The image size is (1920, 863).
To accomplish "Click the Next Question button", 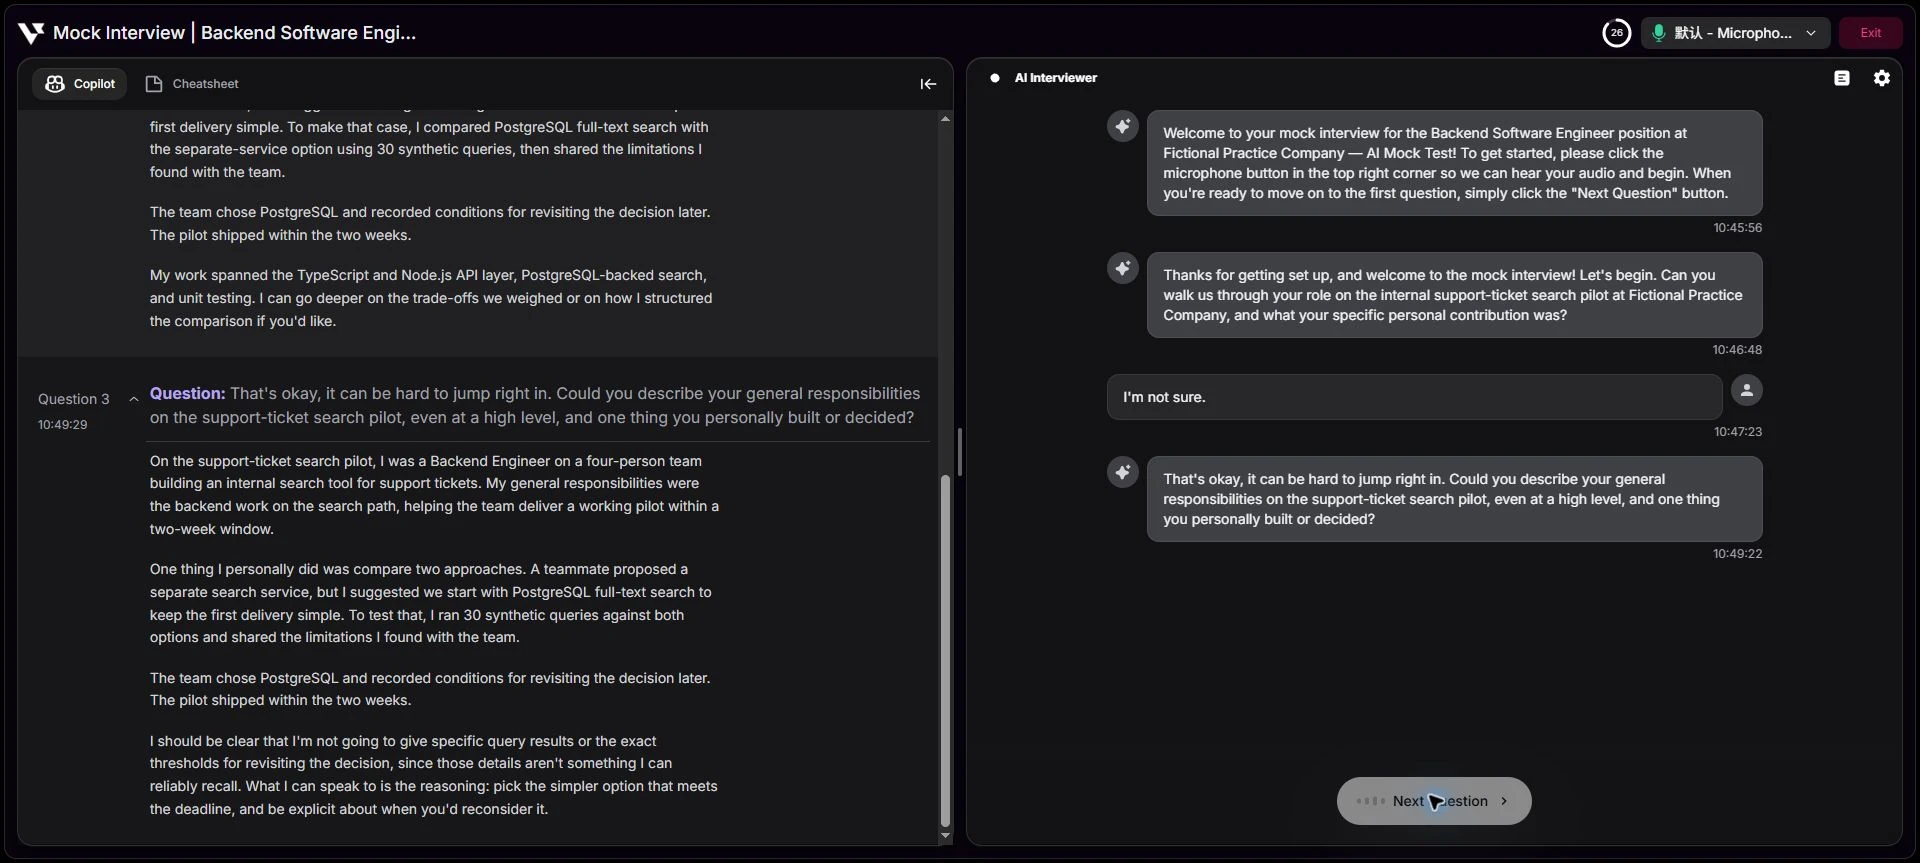I will (1434, 801).
